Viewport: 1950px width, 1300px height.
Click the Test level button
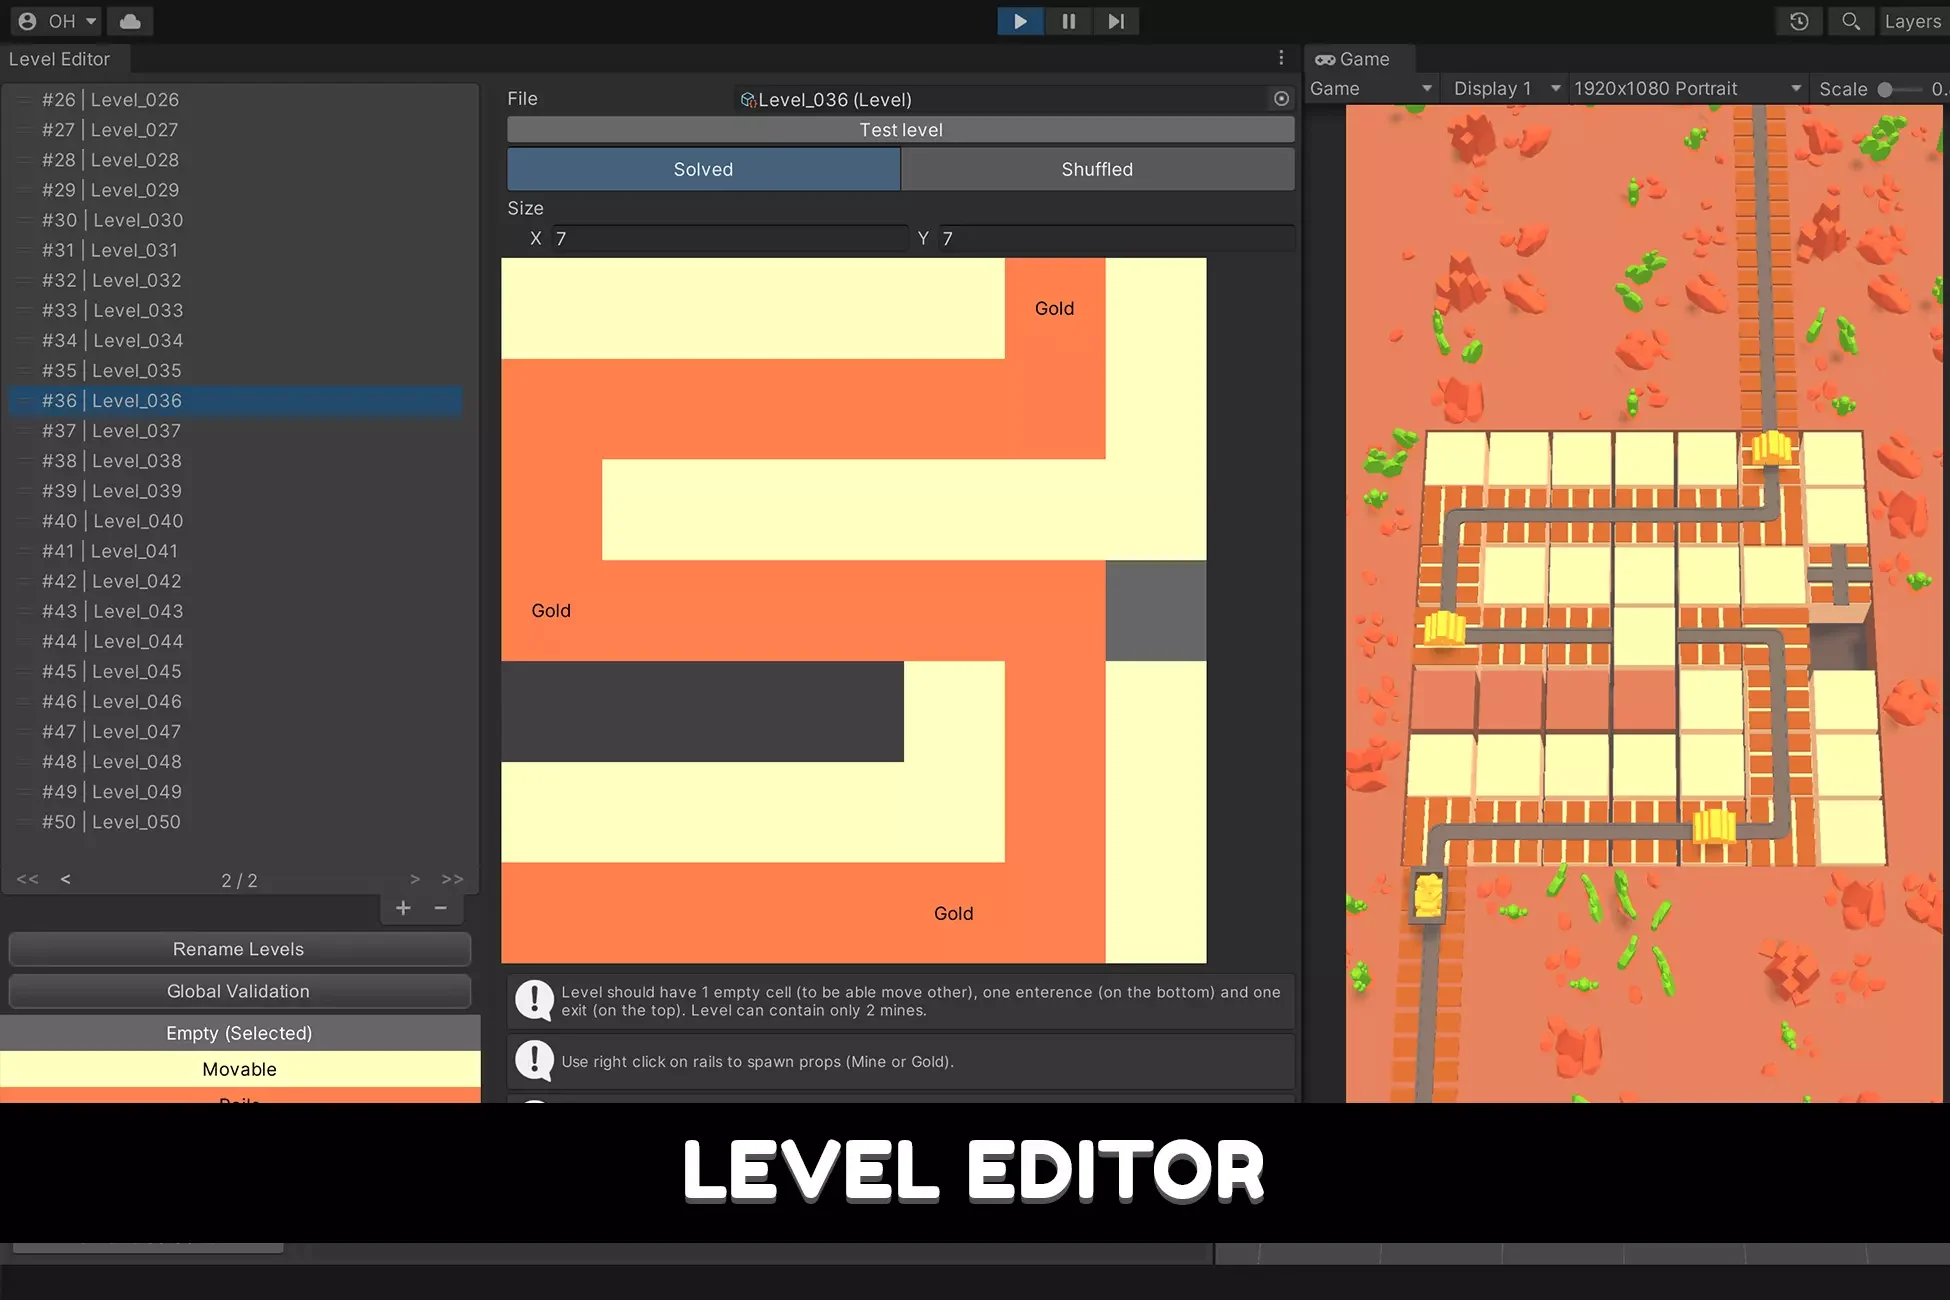(x=900, y=130)
